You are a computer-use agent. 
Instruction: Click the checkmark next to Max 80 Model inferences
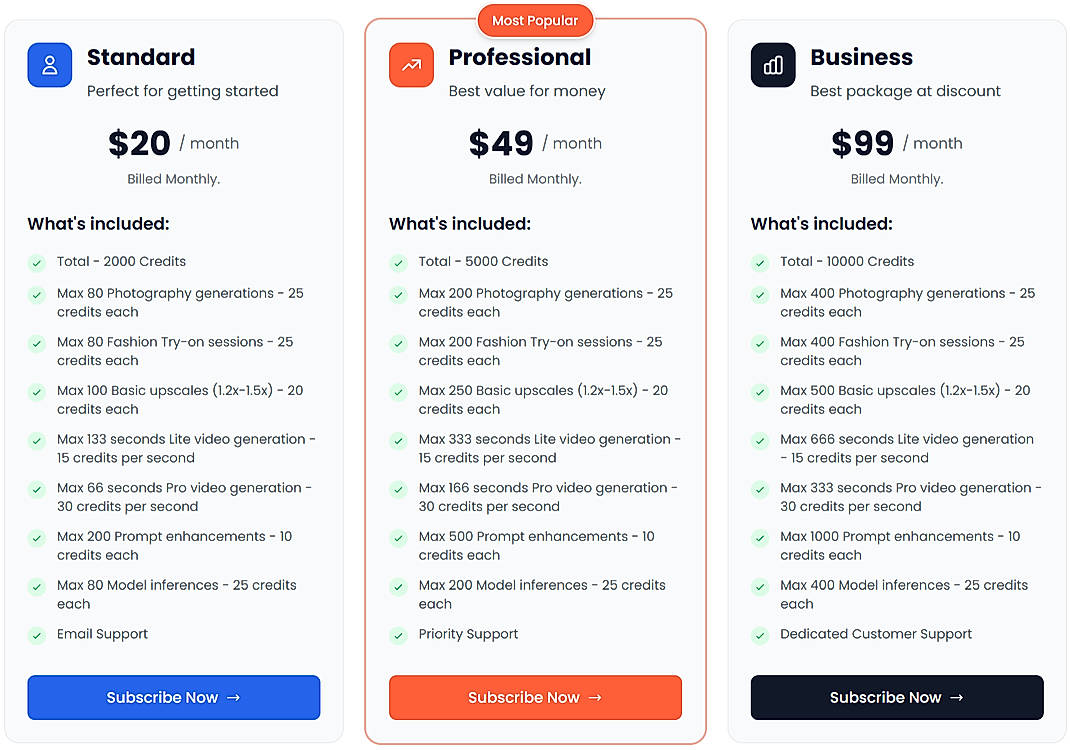pyautogui.click(x=37, y=586)
